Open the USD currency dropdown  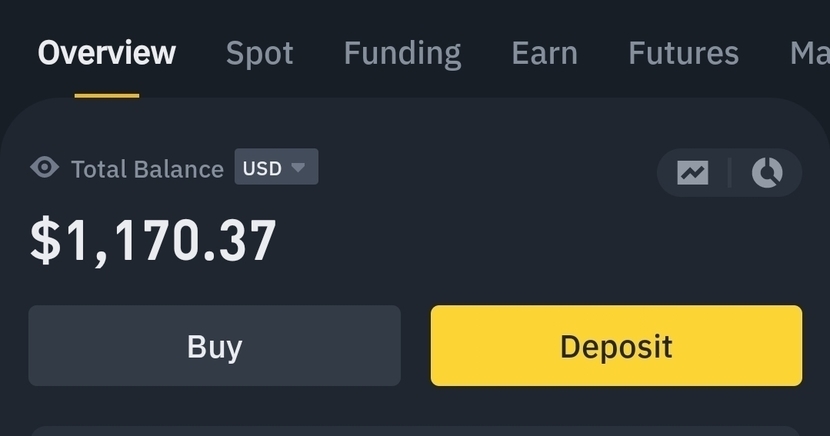(276, 167)
